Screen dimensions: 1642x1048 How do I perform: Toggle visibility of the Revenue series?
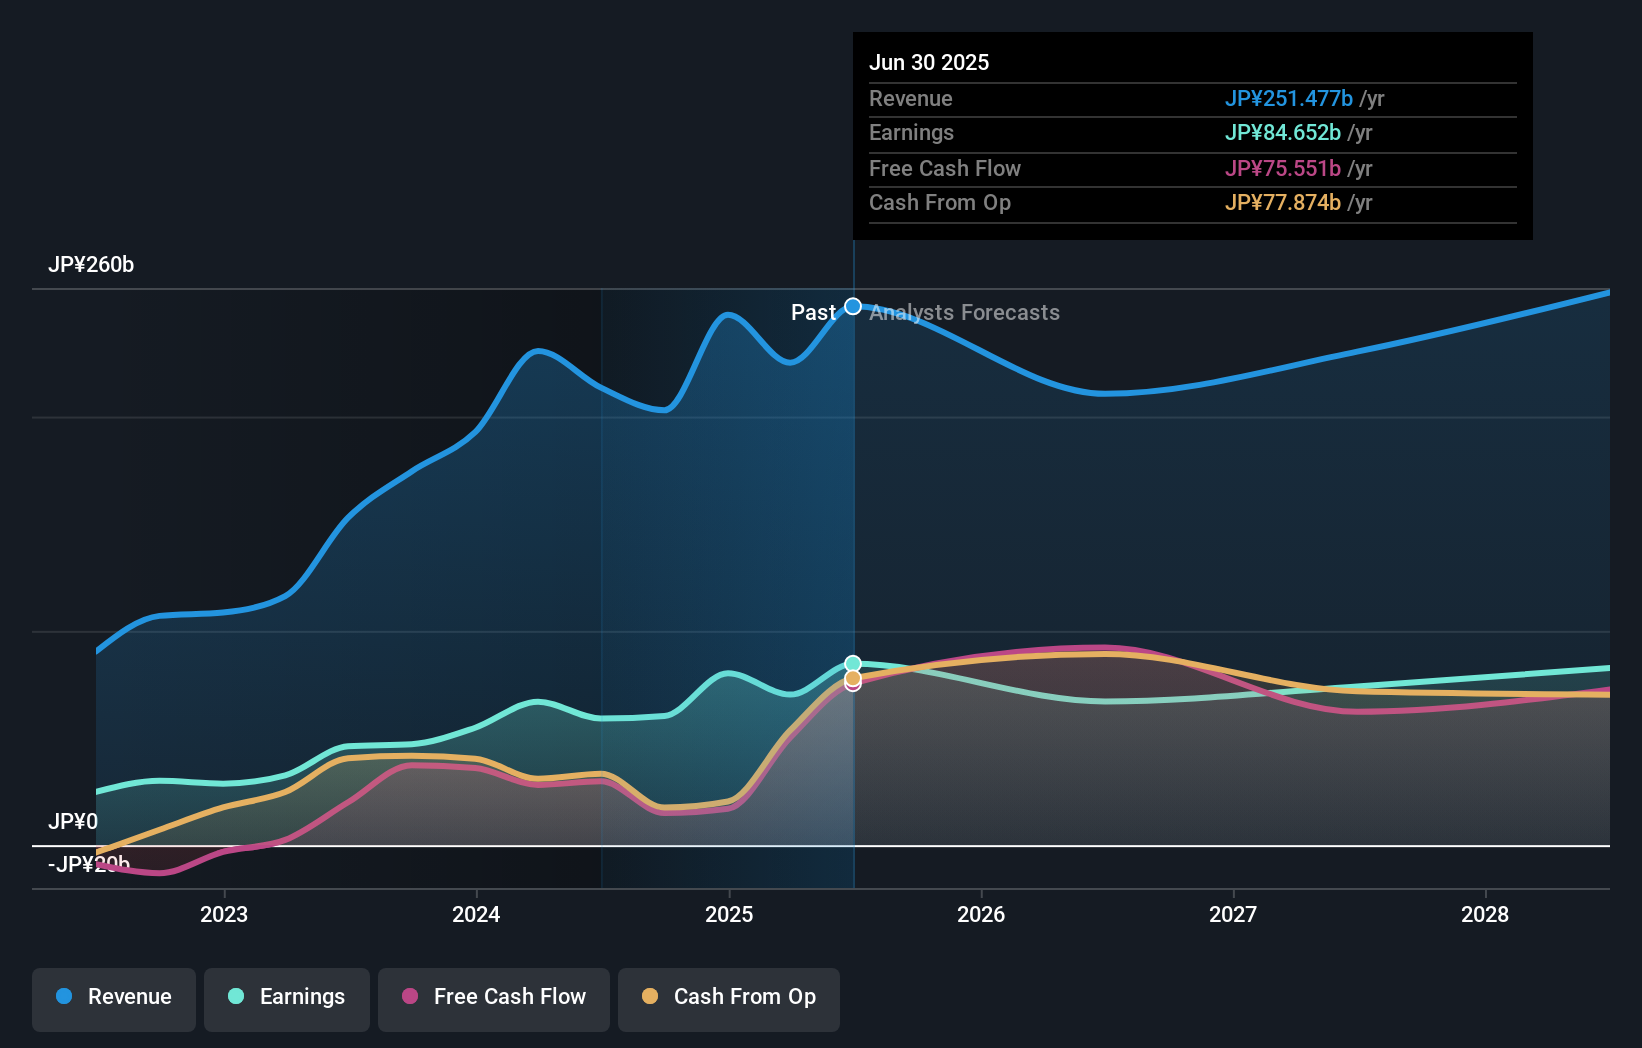click(x=113, y=998)
